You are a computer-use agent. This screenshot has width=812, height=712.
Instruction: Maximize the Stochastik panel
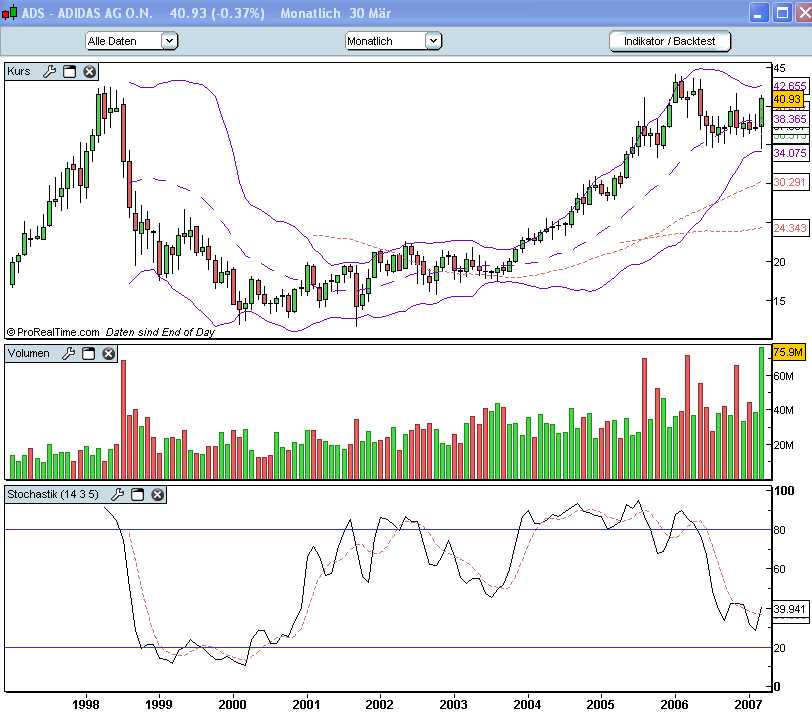[x=138, y=495]
